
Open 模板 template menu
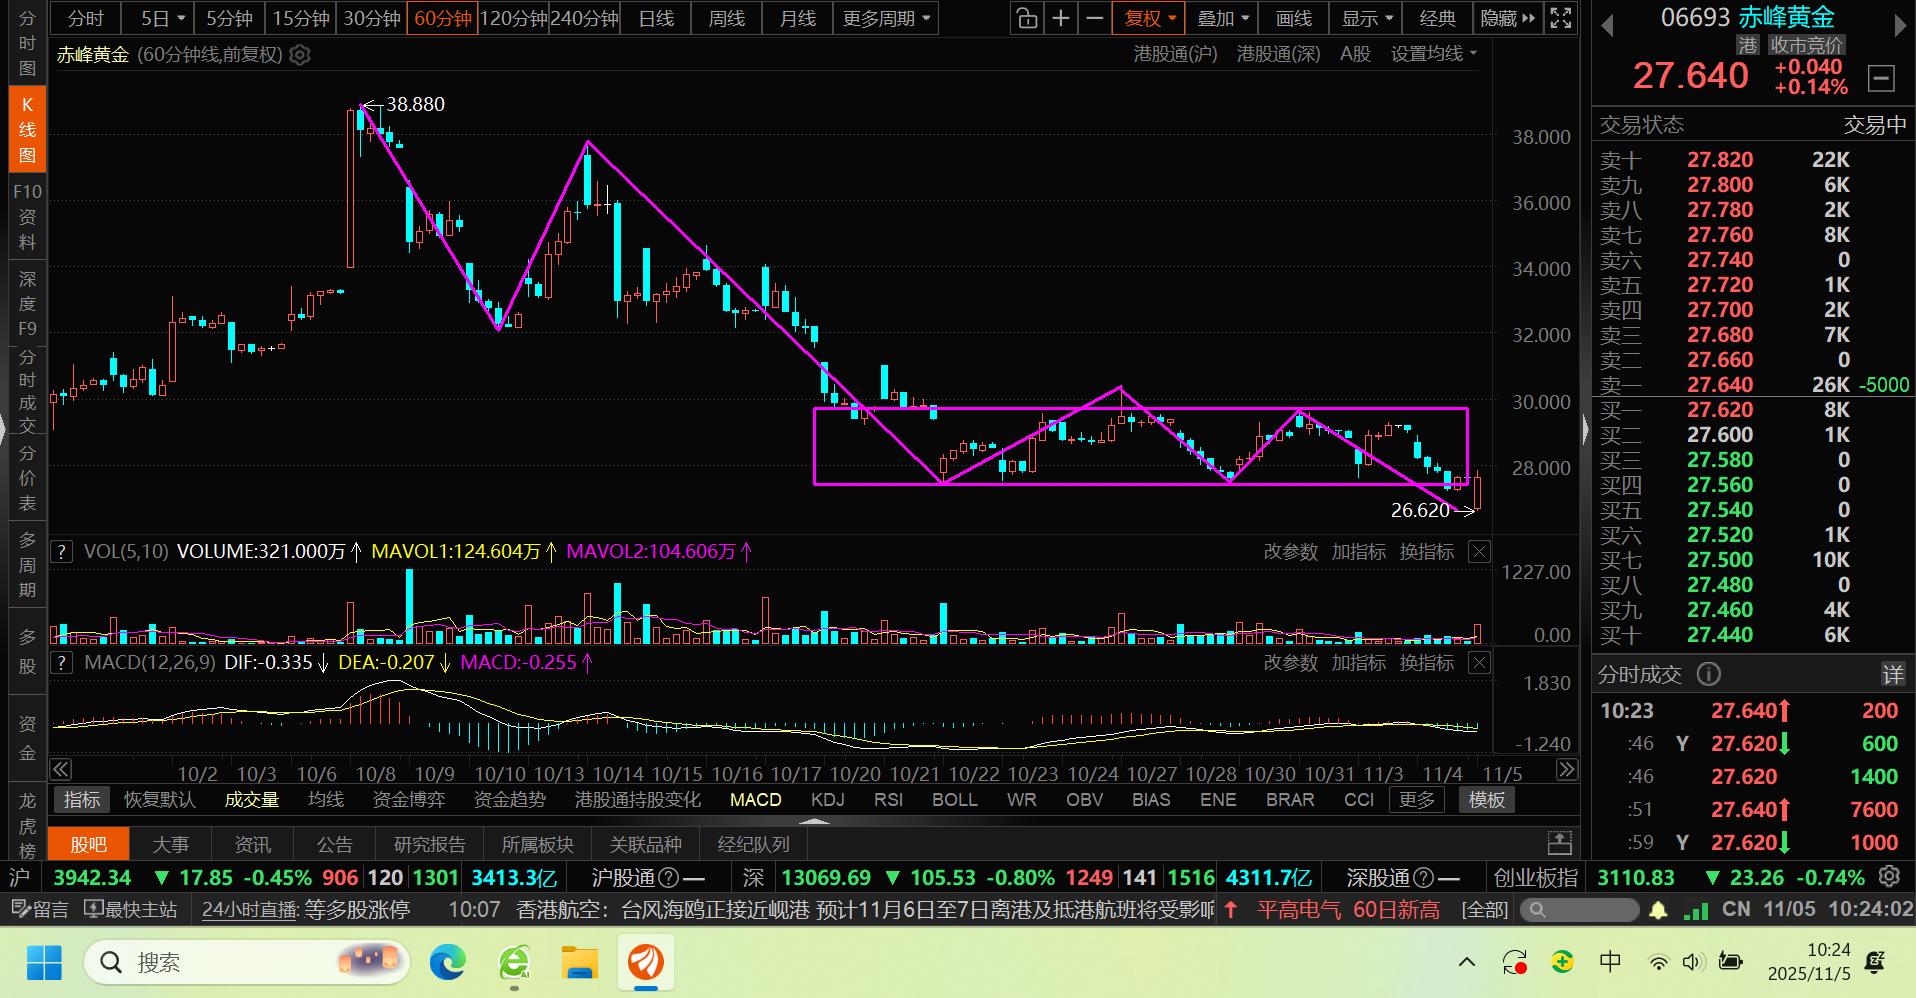(x=1486, y=800)
